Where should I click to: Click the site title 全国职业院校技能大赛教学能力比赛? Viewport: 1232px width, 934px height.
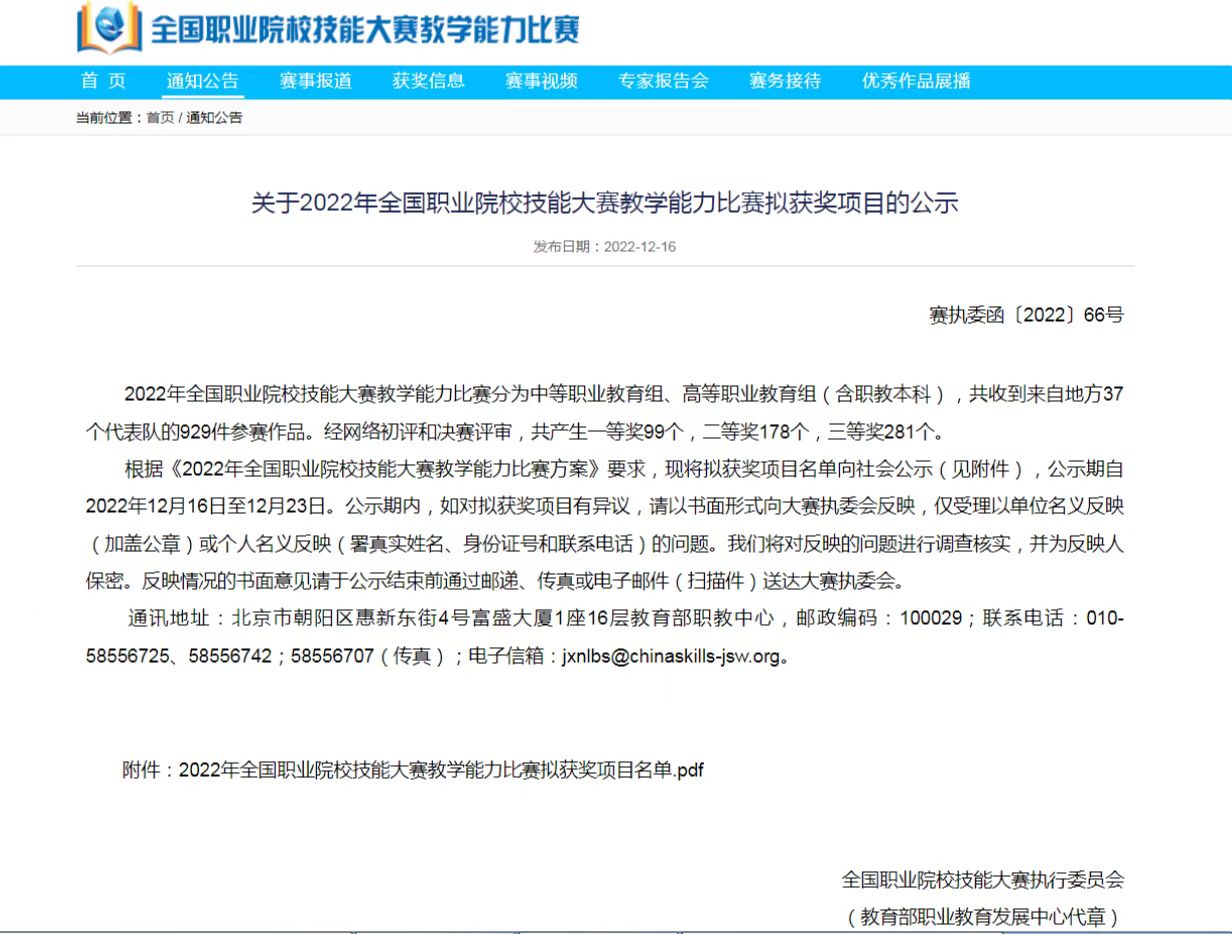[x=366, y=30]
